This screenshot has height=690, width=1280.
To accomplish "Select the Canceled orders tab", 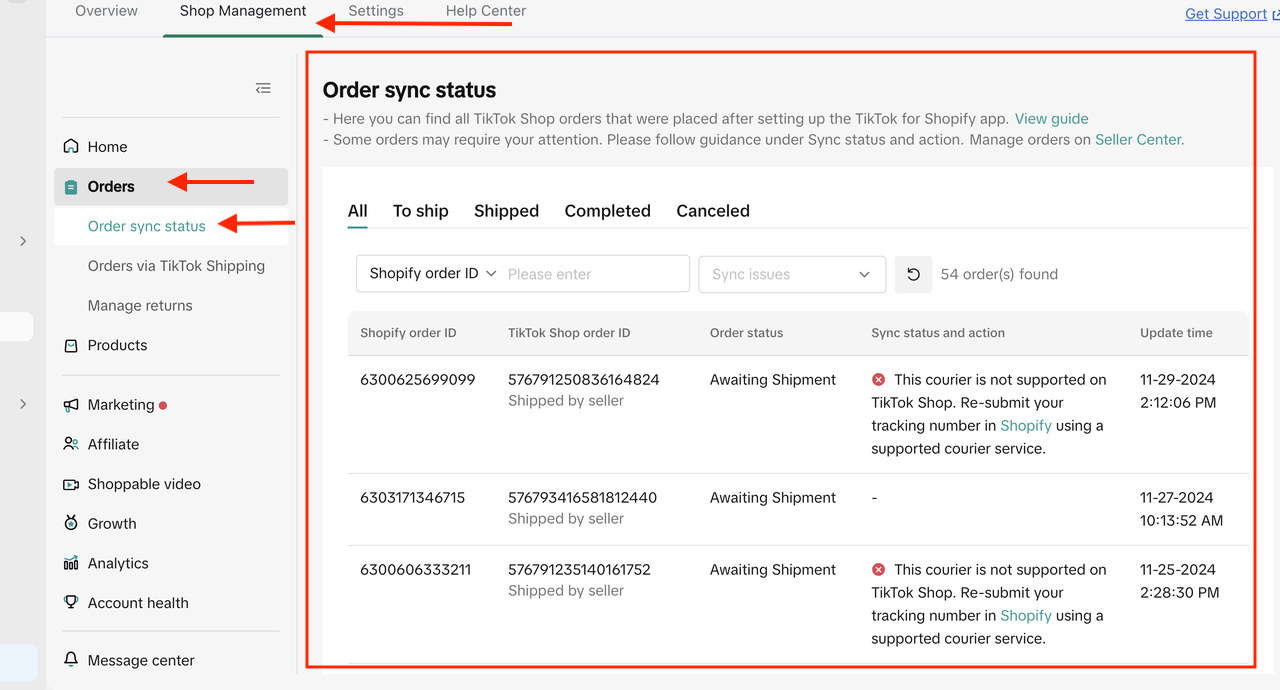I will (x=712, y=211).
